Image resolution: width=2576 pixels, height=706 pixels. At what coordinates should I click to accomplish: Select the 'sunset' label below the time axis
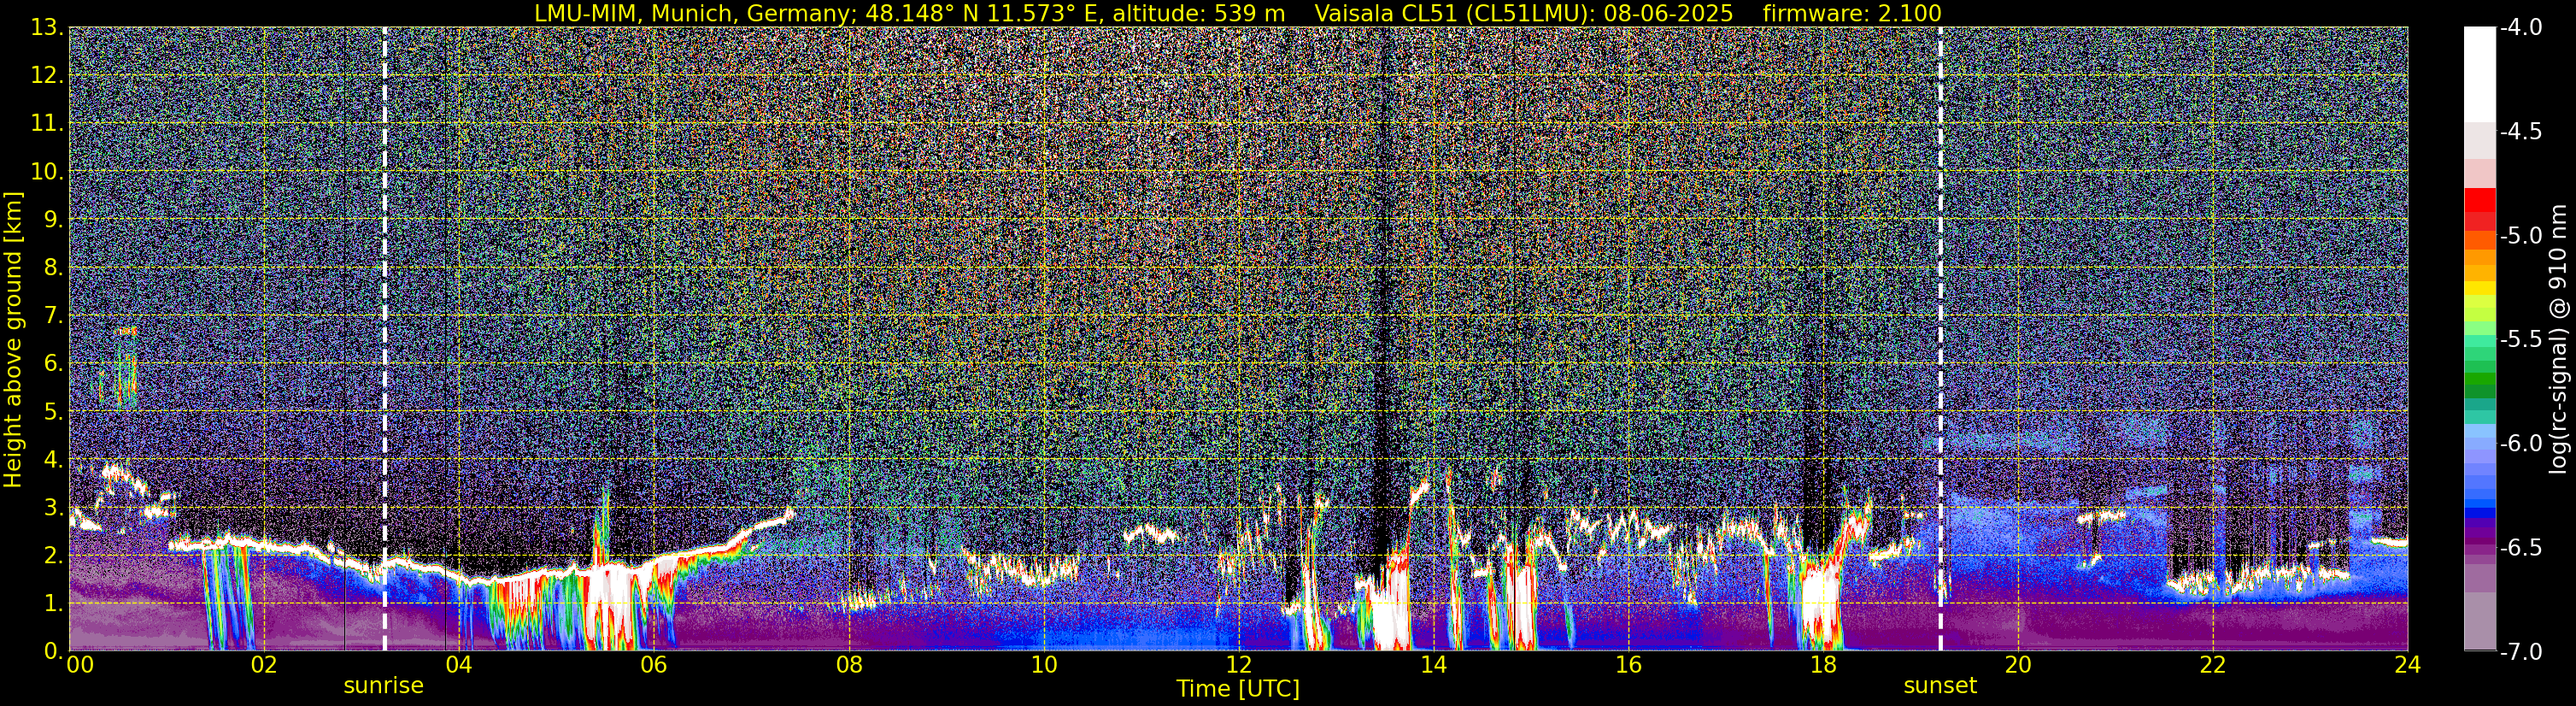(x=1940, y=686)
